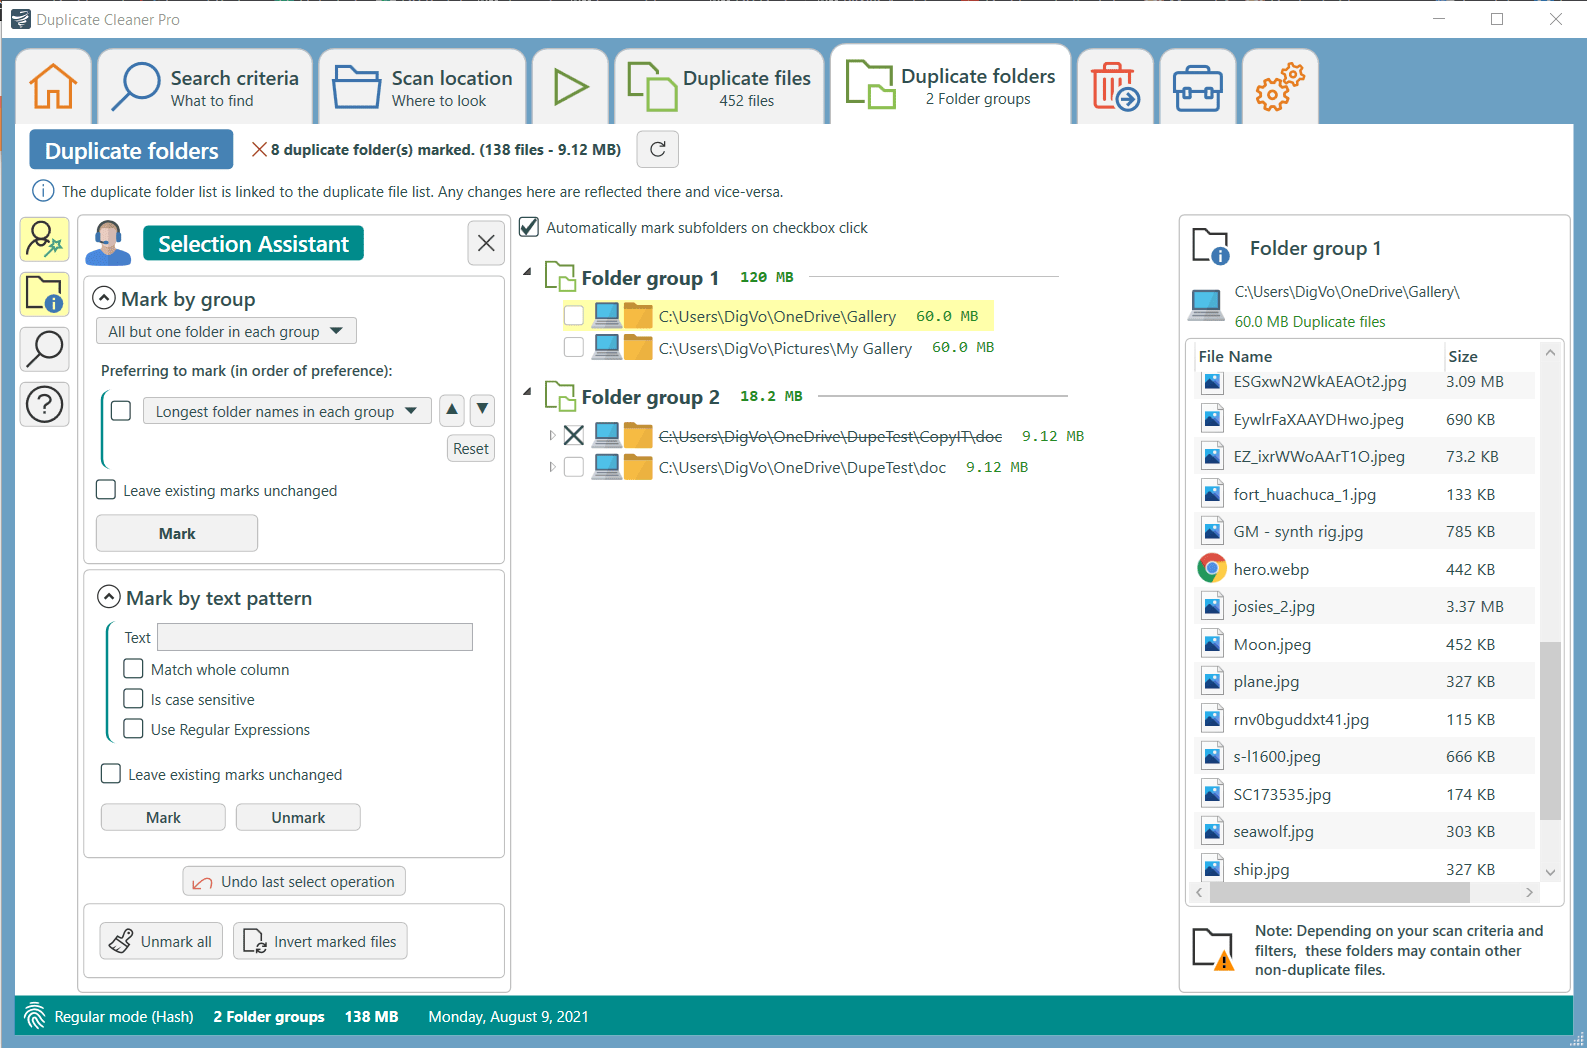
Task: Click the hero.webp Chrome file icon
Action: (1212, 569)
